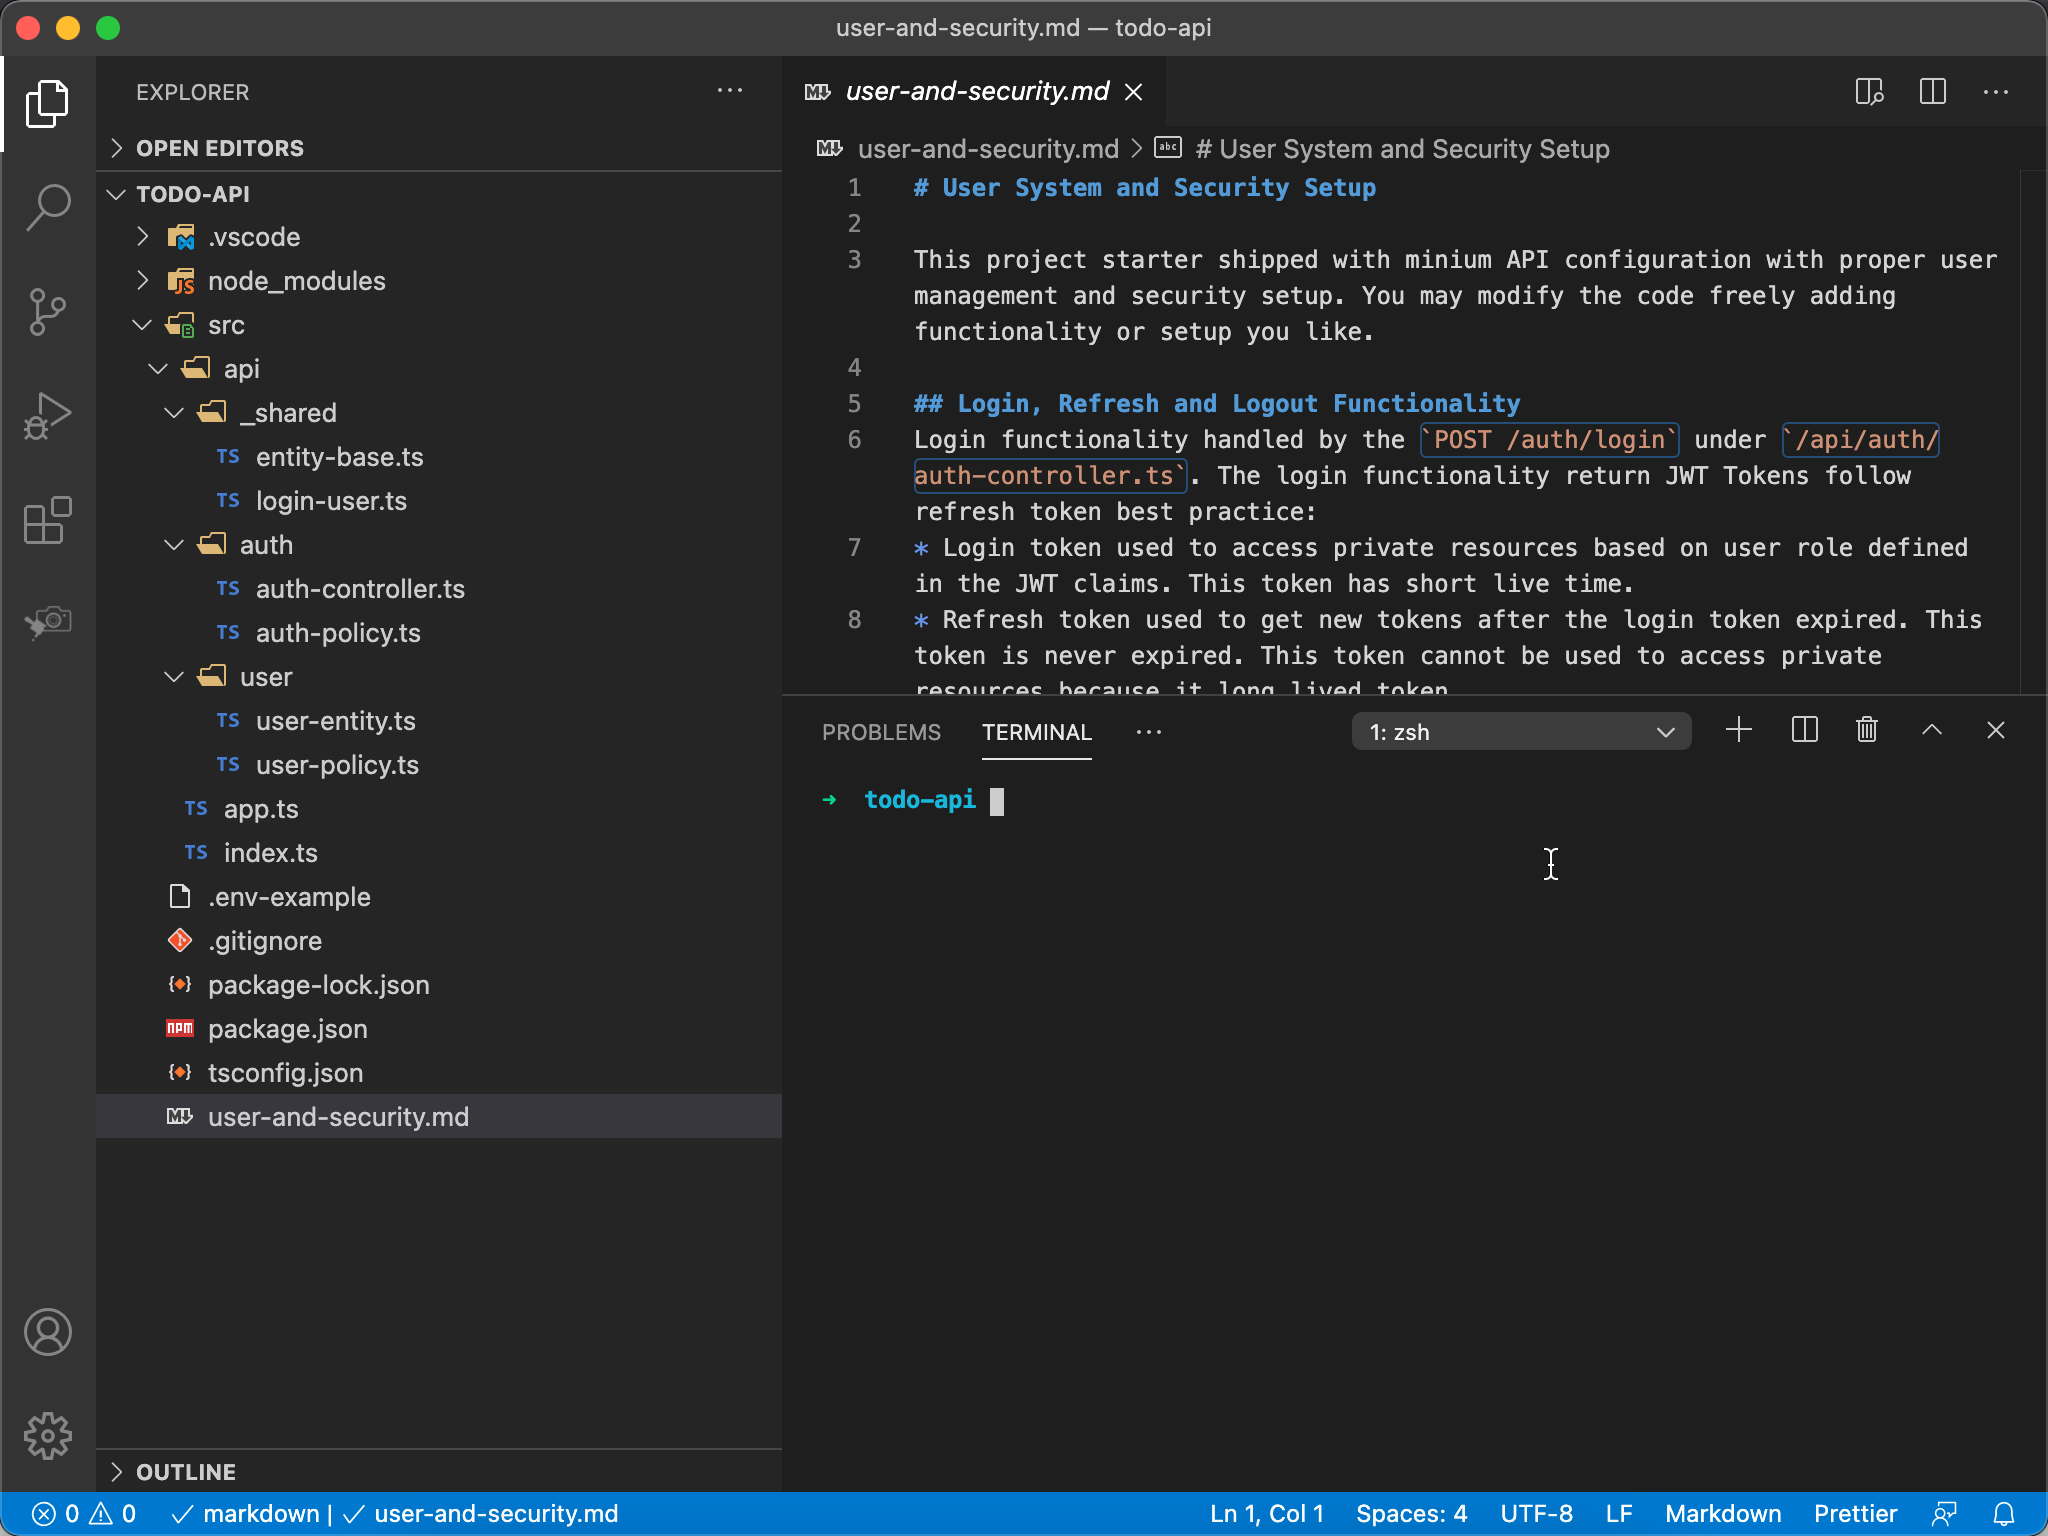Open the Accounts menu icon

(47, 1332)
